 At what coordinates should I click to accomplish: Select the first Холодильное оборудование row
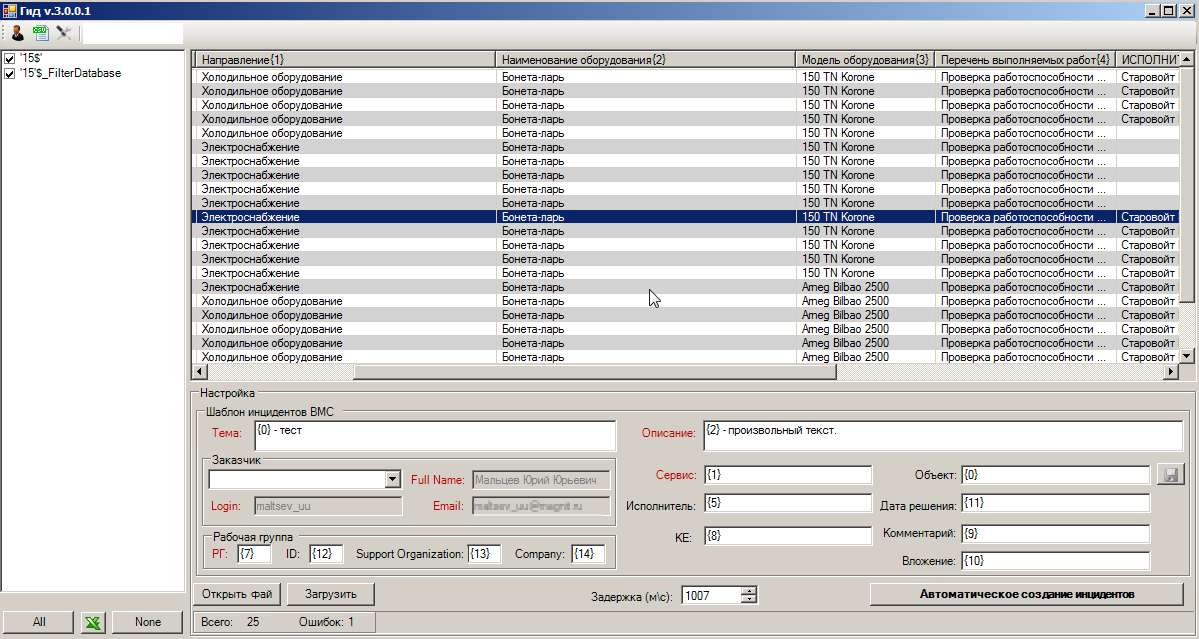pos(684,77)
